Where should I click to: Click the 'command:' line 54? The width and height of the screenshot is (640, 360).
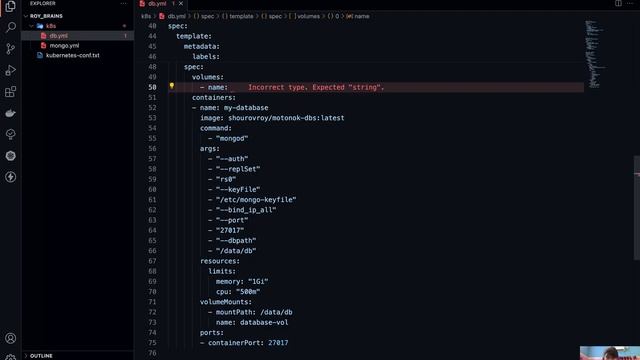tap(216, 128)
